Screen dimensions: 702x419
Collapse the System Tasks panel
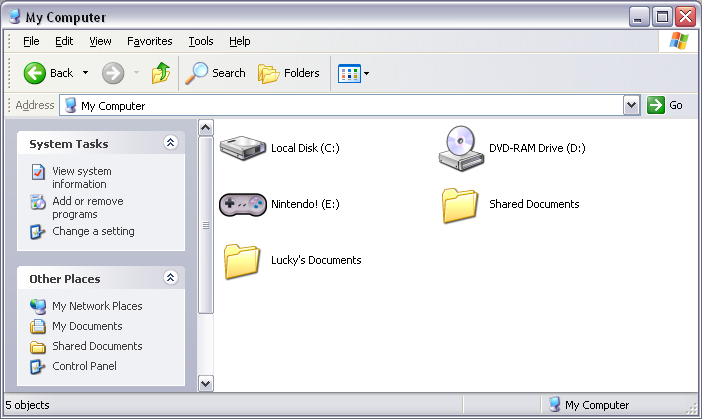171,143
